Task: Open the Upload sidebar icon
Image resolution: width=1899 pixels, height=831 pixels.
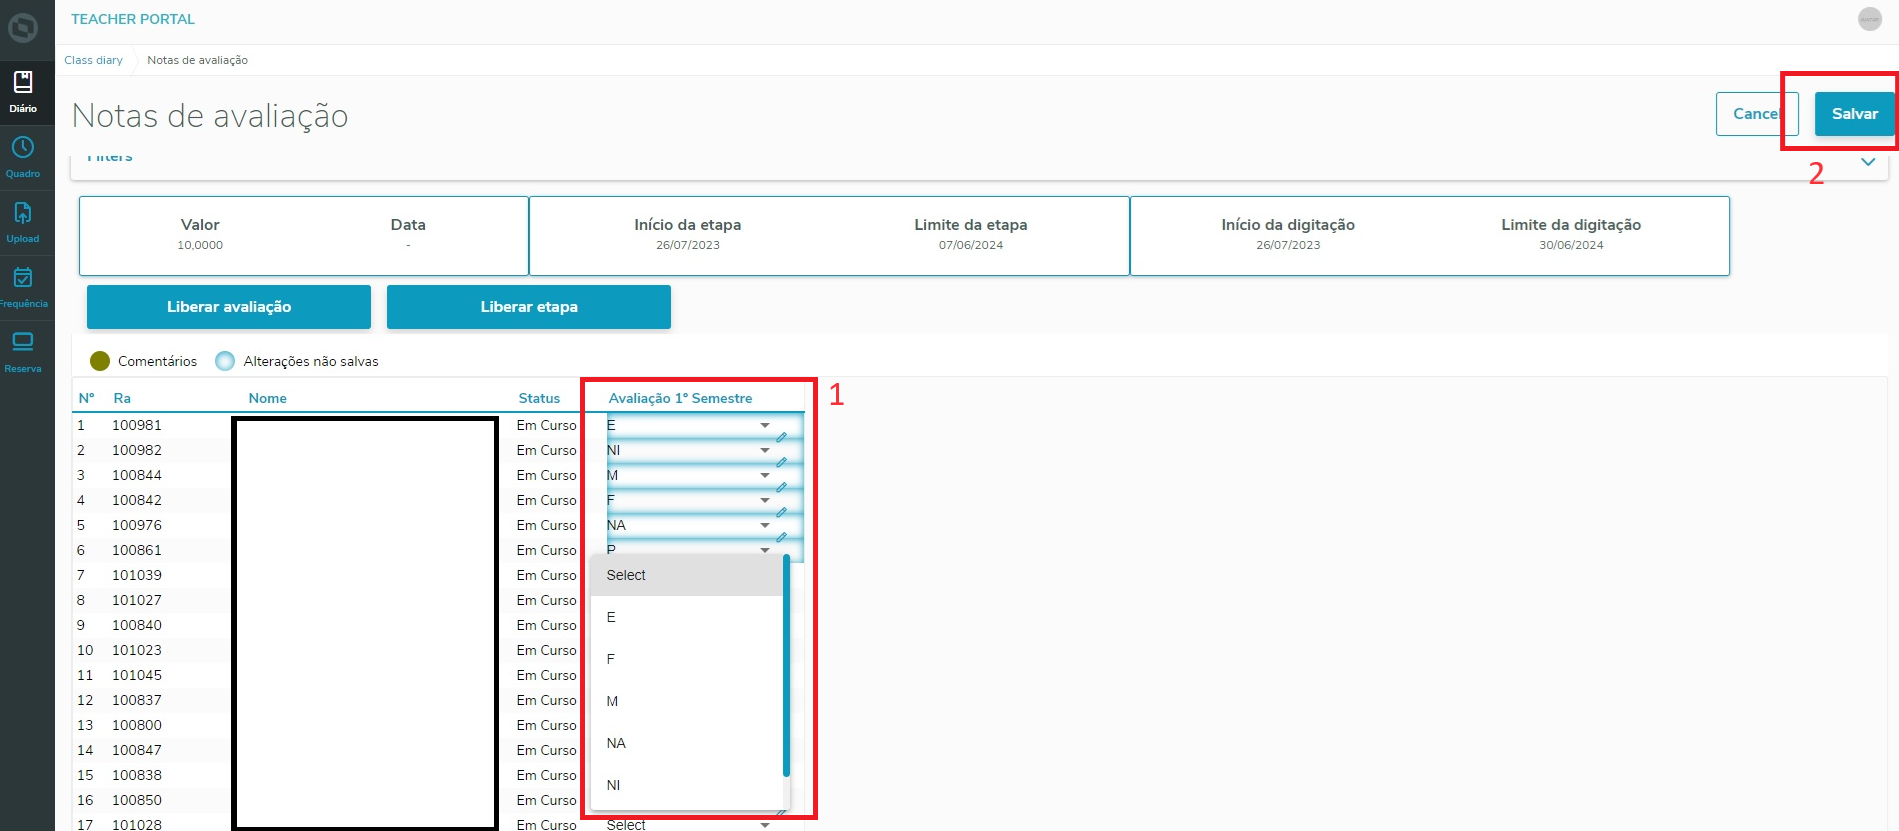Action: pyautogui.click(x=23, y=213)
